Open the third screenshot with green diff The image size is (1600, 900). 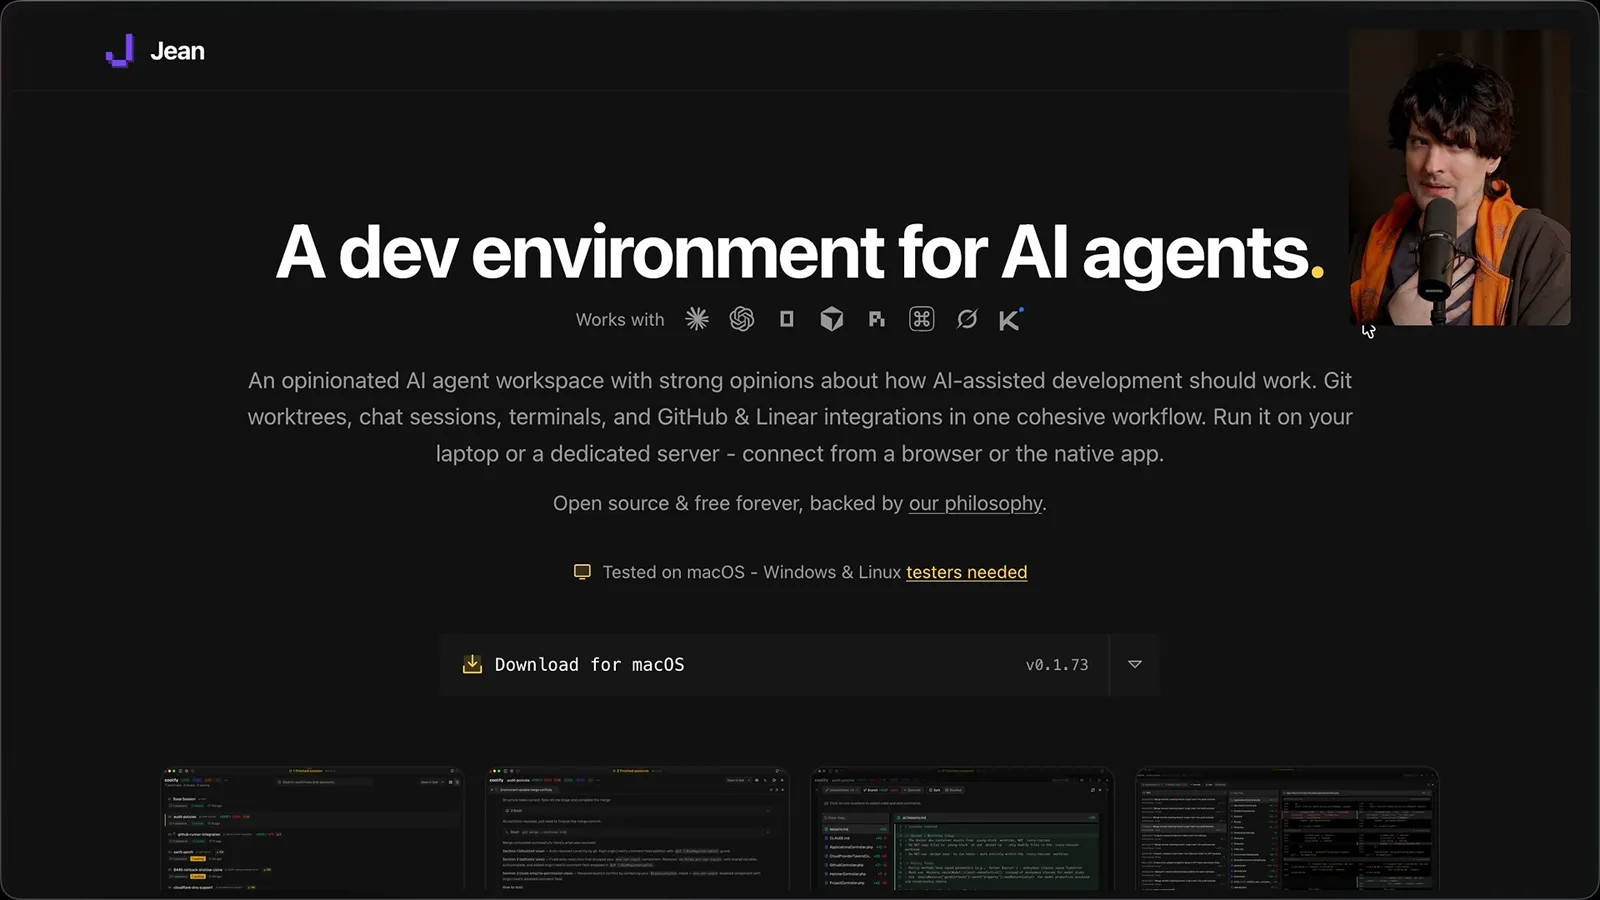point(962,828)
